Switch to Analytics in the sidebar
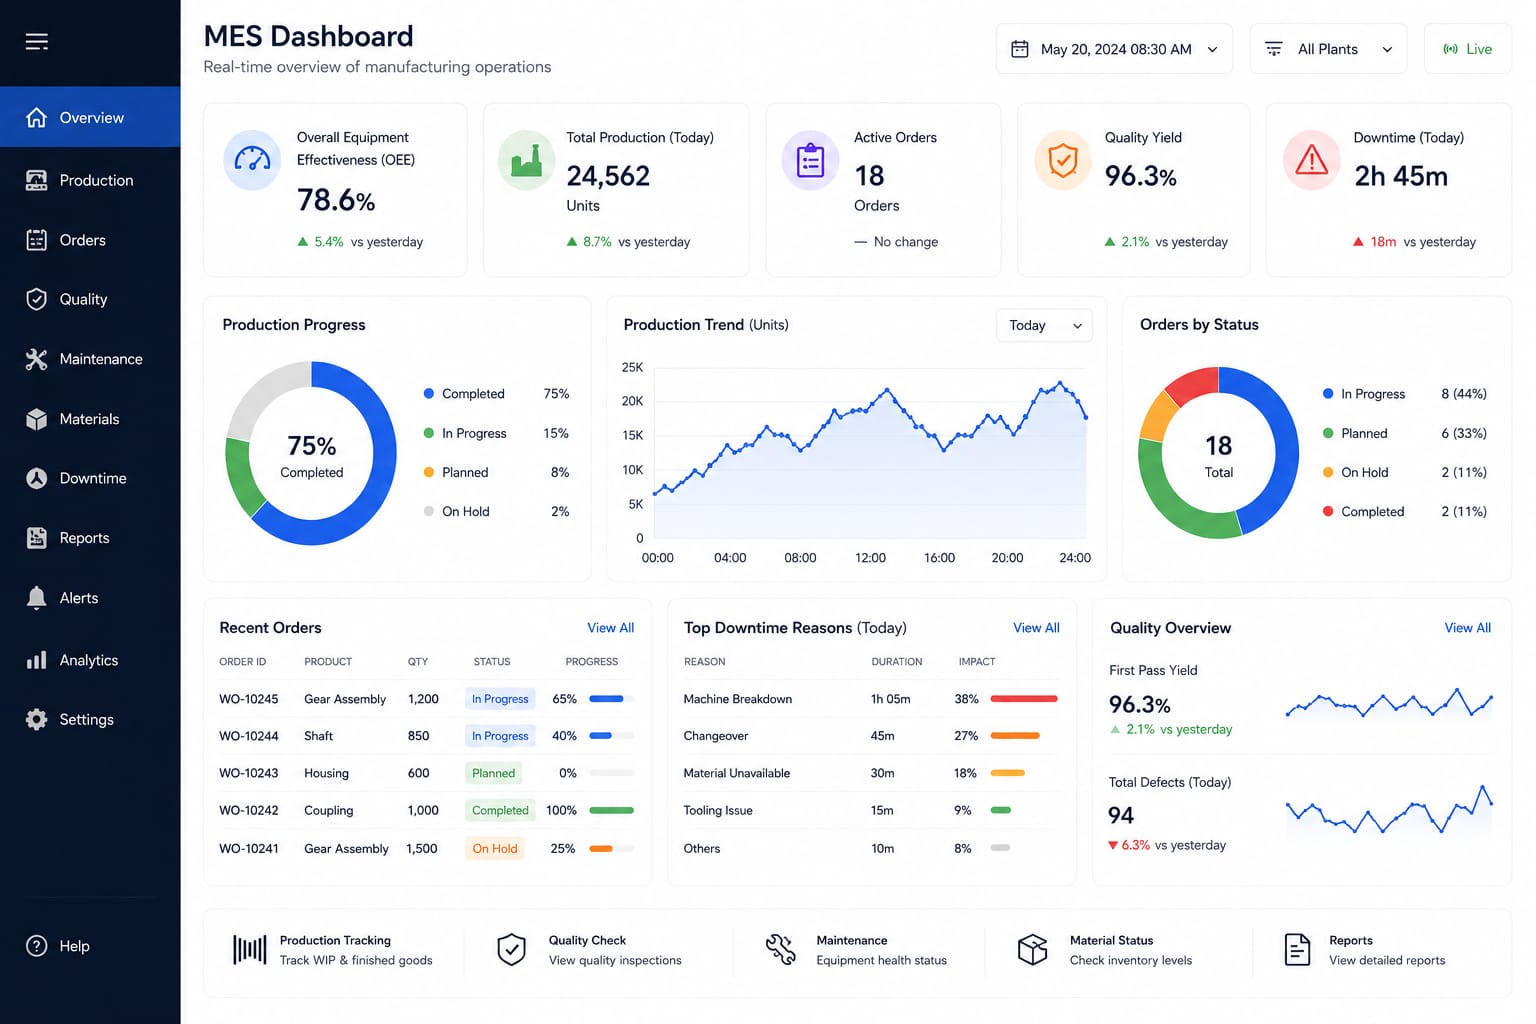This screenshot has height=1024, width=1536. [x=90, y=660]
